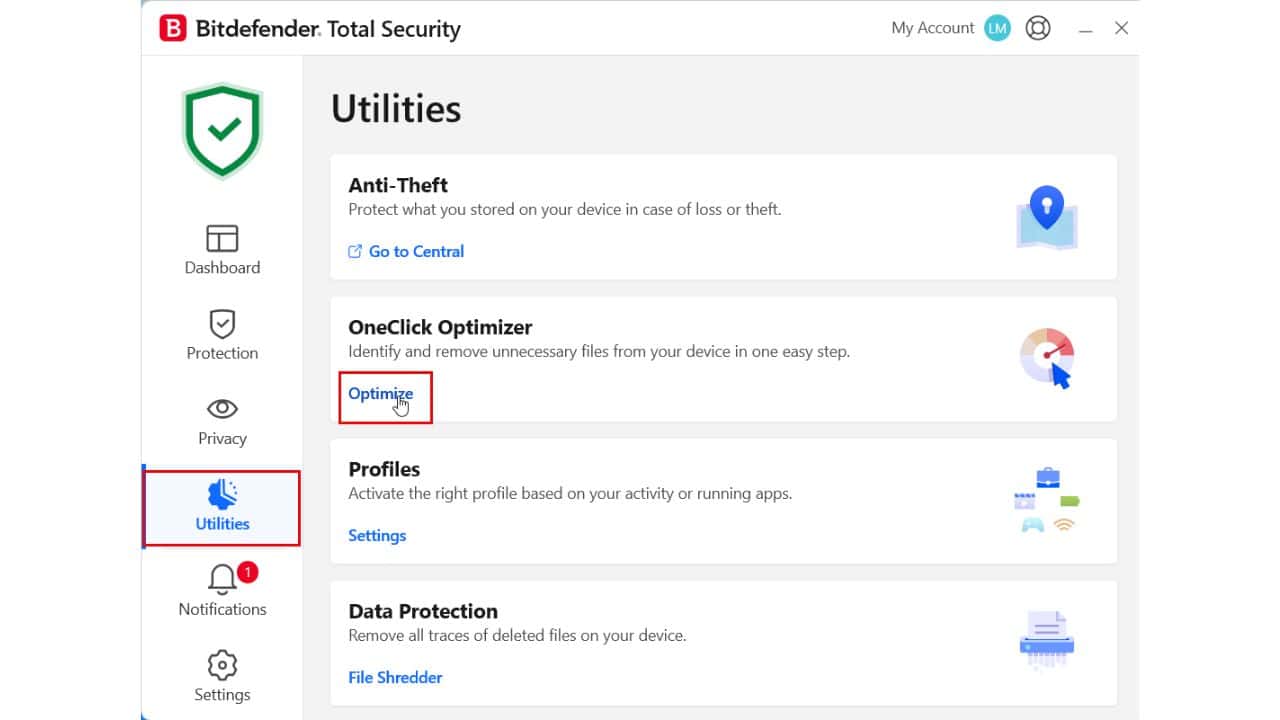Screen dimensions: 1280x720
Task: Open the Dashboard section in sidebar
Action: click(222, 250)
